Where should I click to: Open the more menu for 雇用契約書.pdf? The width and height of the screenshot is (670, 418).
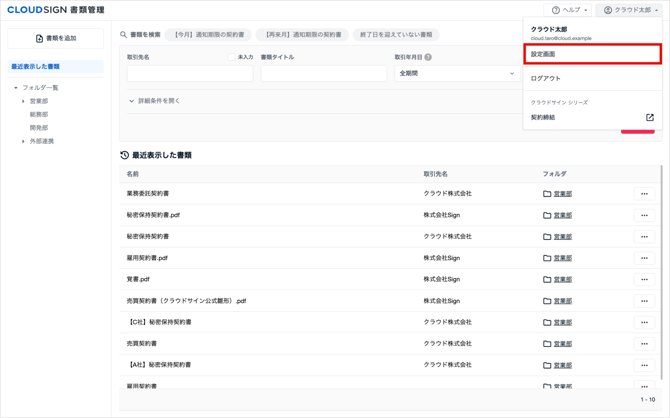[x=644, y=258]
